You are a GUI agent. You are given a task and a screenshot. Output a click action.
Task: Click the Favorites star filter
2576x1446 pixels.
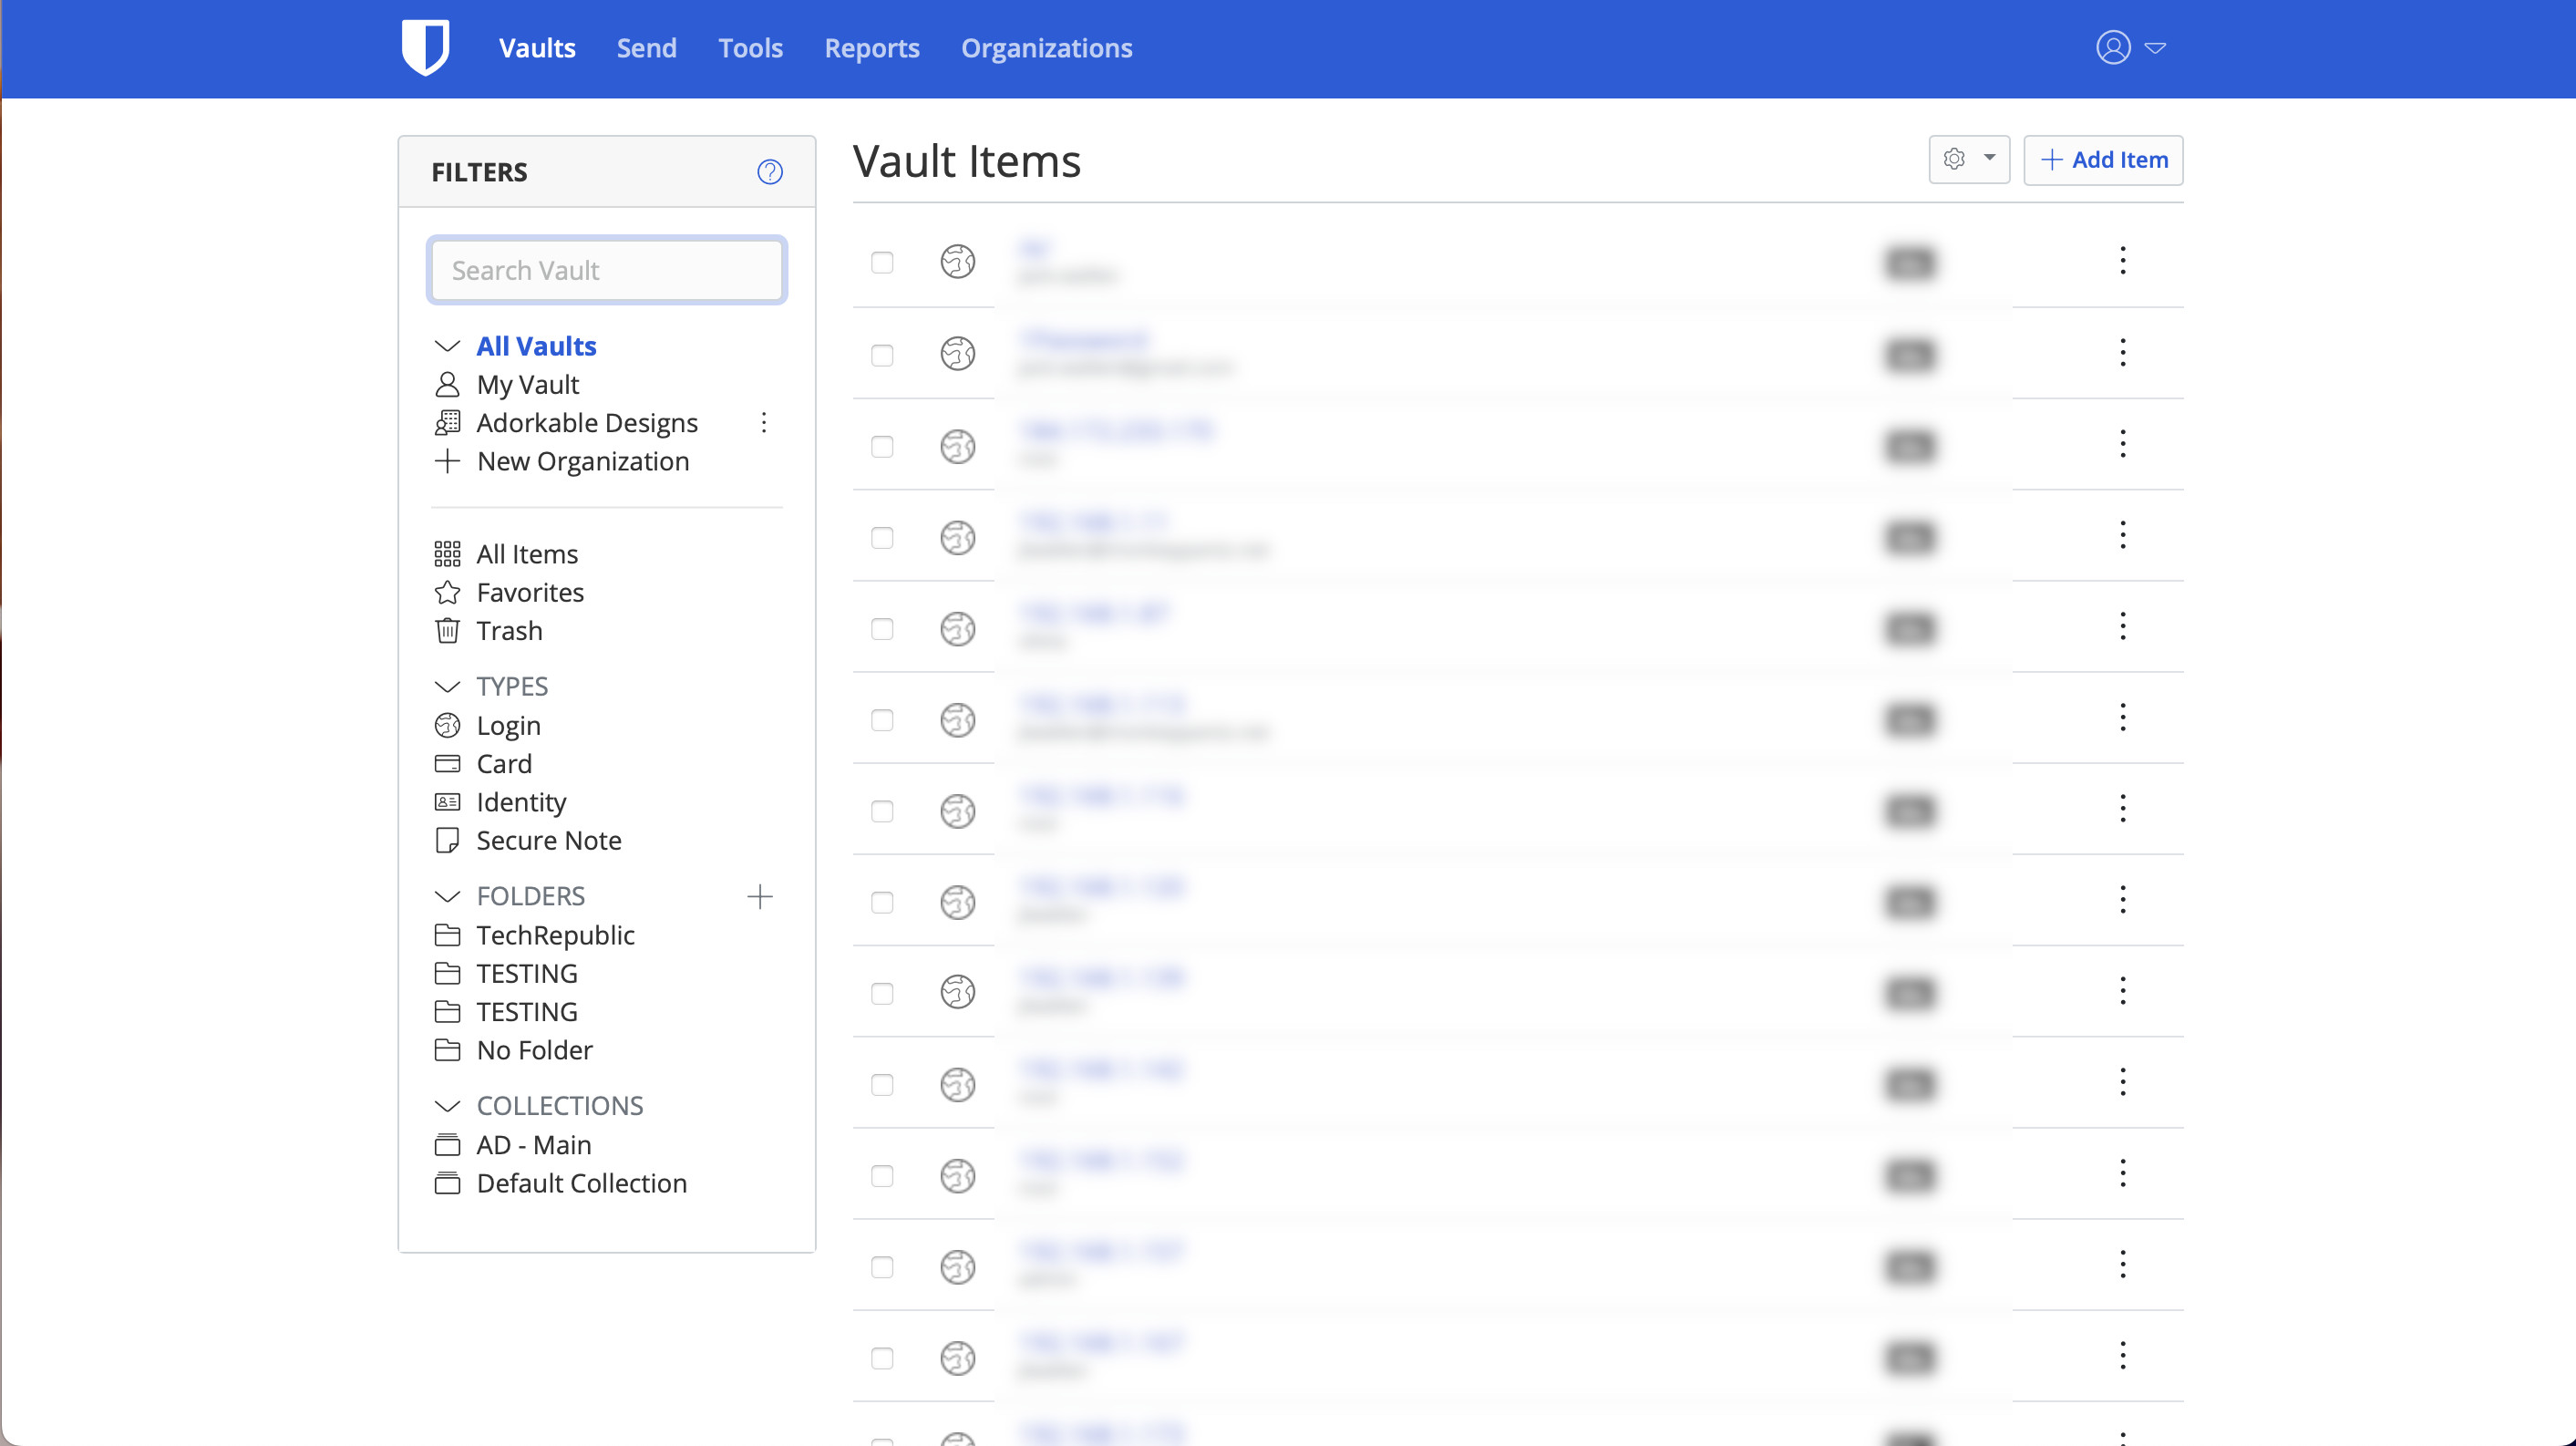448,592
